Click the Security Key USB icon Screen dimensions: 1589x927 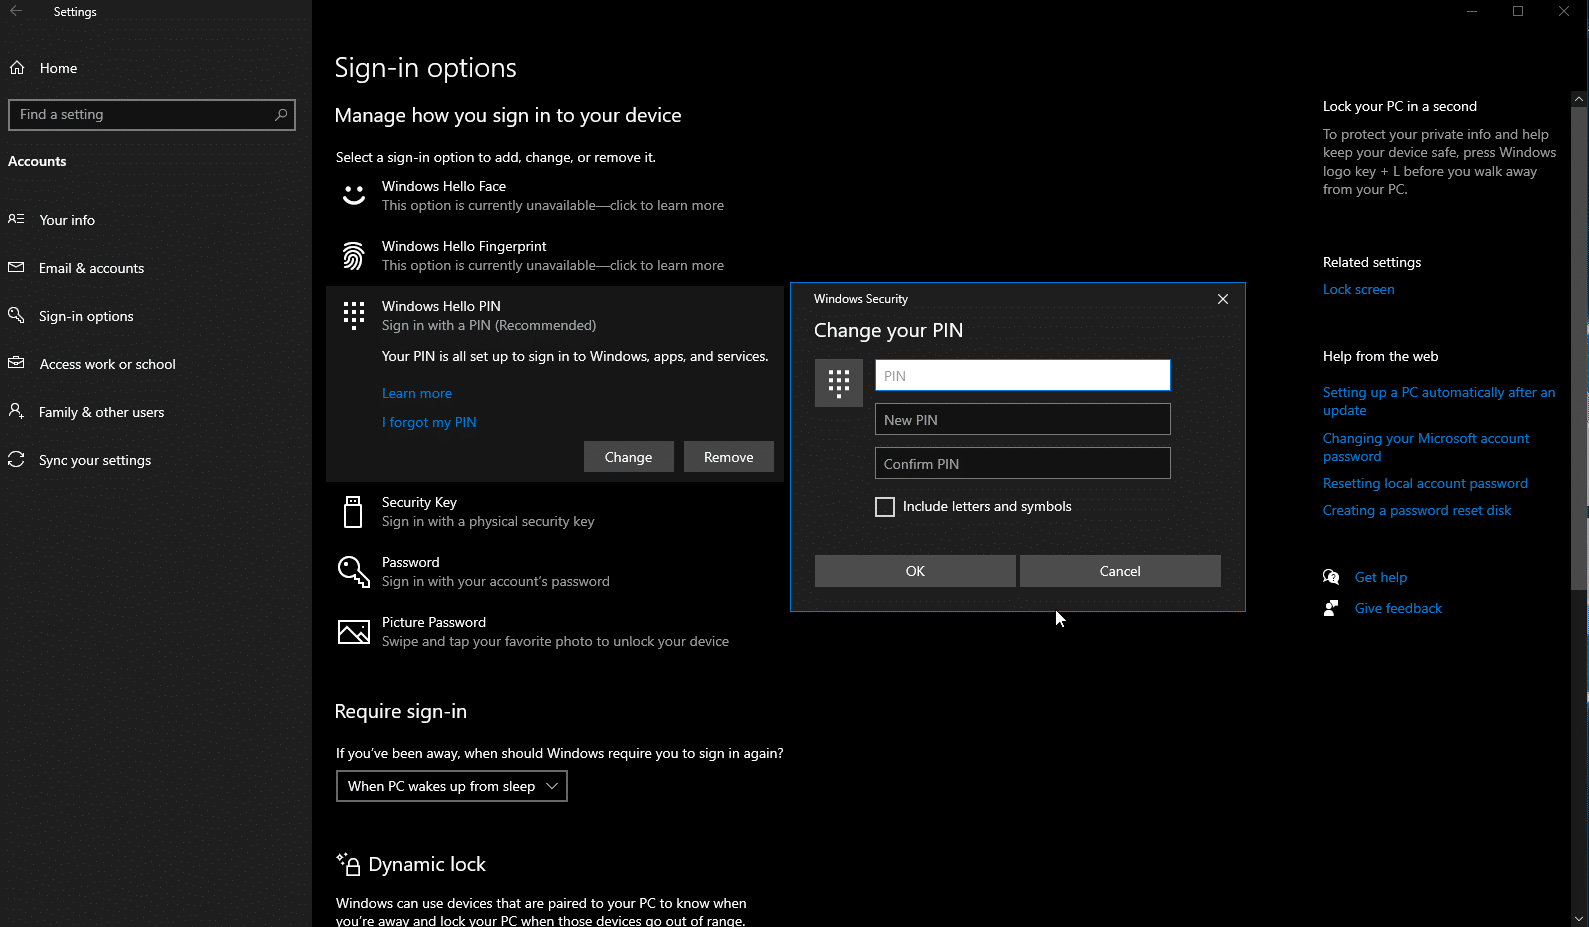(x=353, y=511)
